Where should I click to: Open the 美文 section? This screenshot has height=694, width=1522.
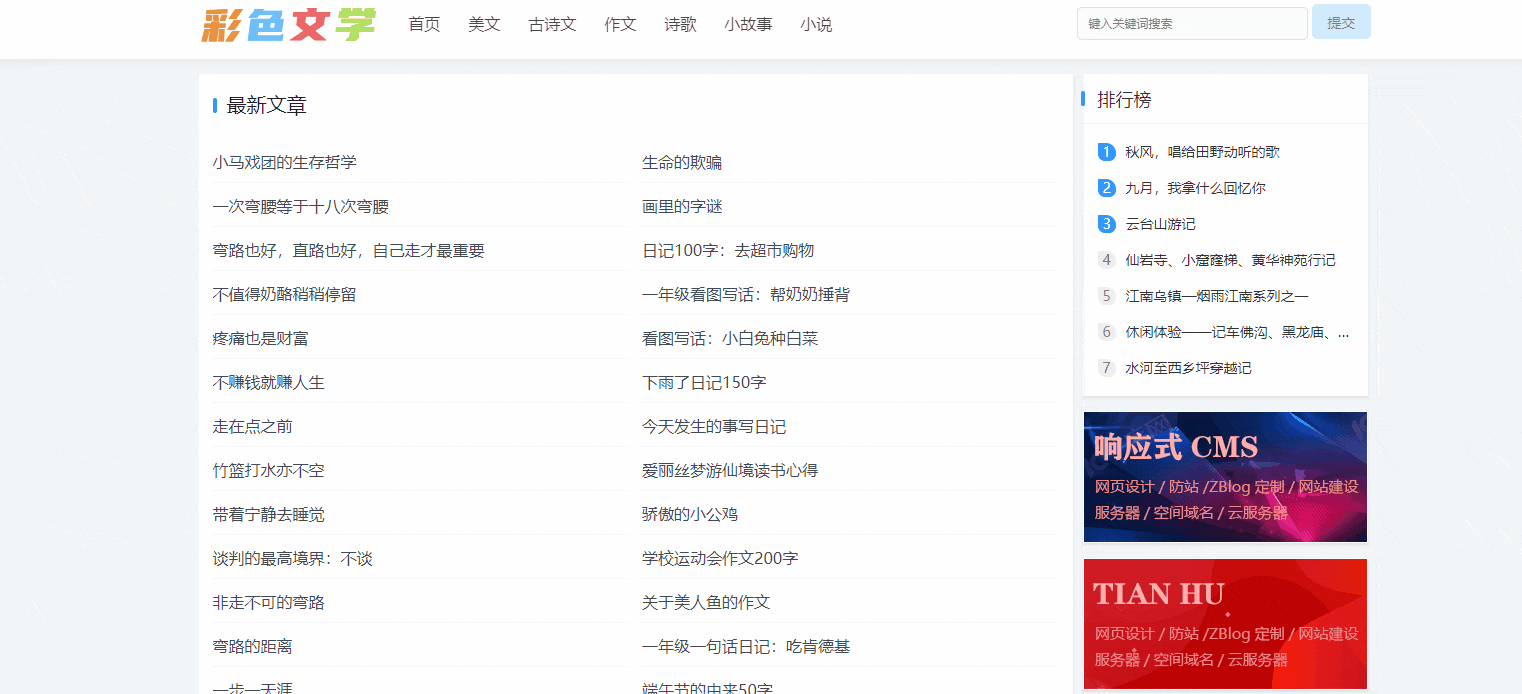(x=484, y=24)
